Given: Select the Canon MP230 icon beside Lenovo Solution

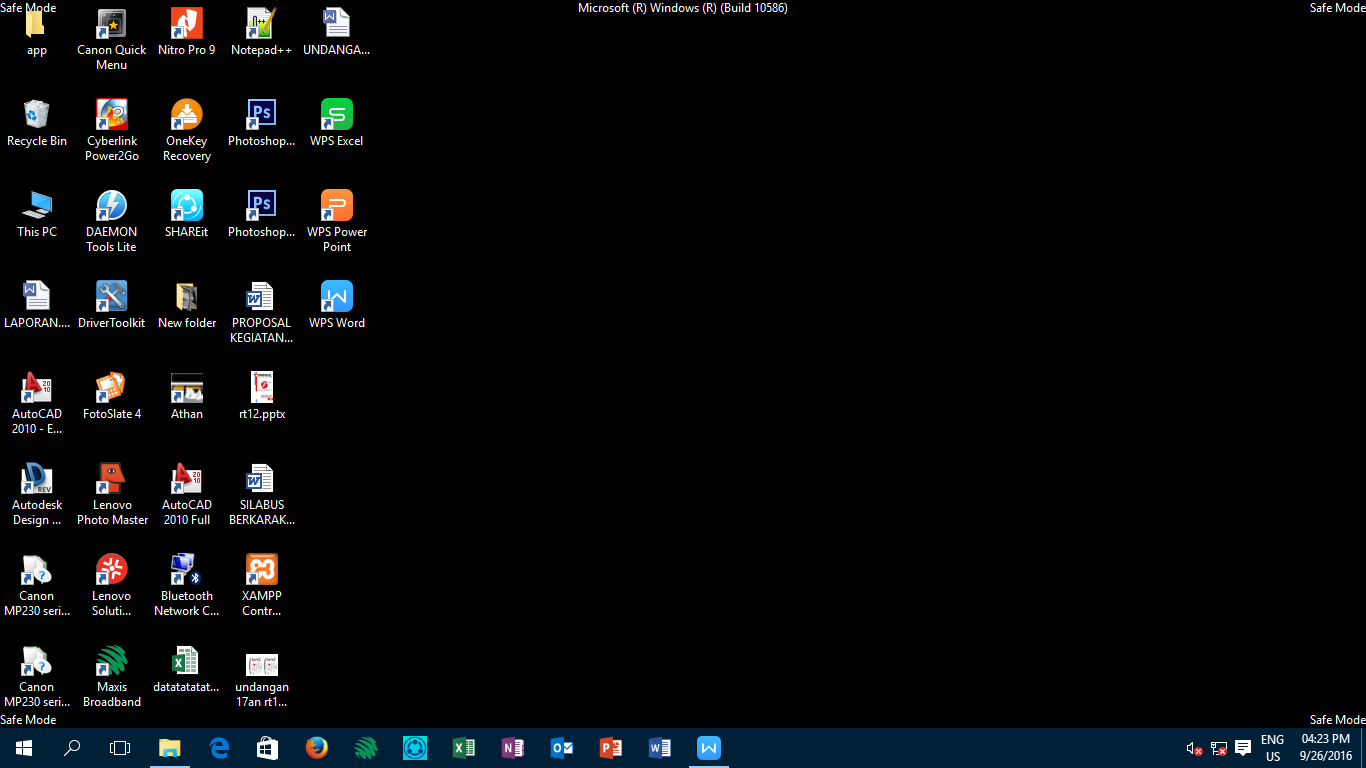Looking at the screenshot, I should coord(37,586).
